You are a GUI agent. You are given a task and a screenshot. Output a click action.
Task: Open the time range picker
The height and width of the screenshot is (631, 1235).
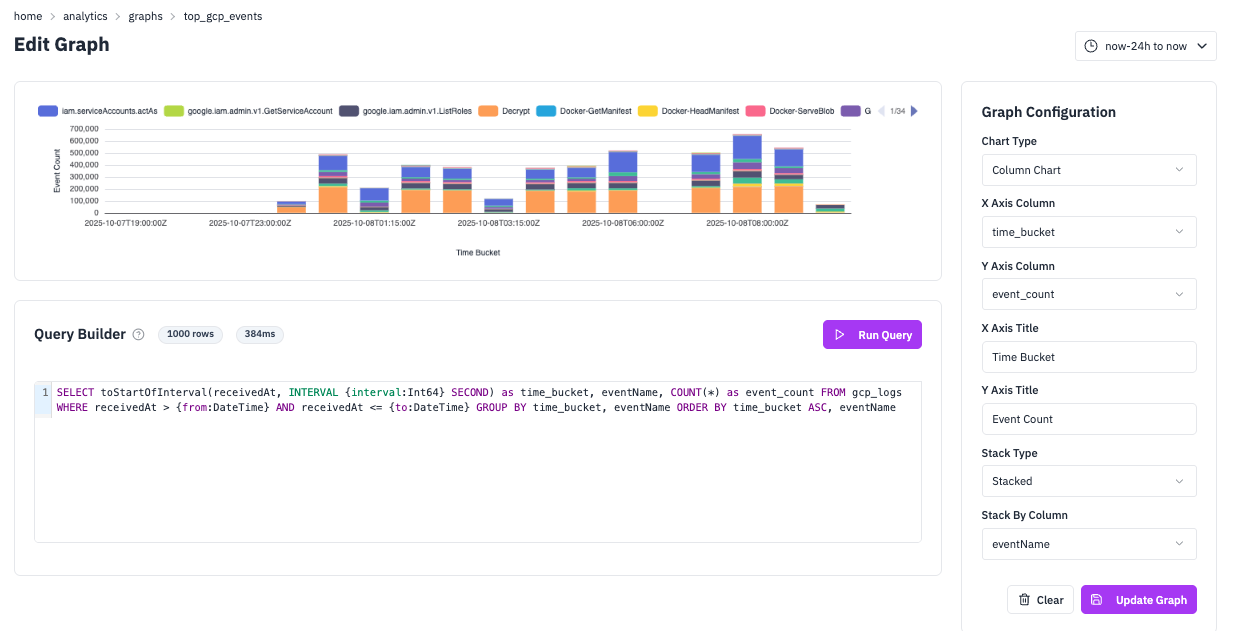[1145, 46]
